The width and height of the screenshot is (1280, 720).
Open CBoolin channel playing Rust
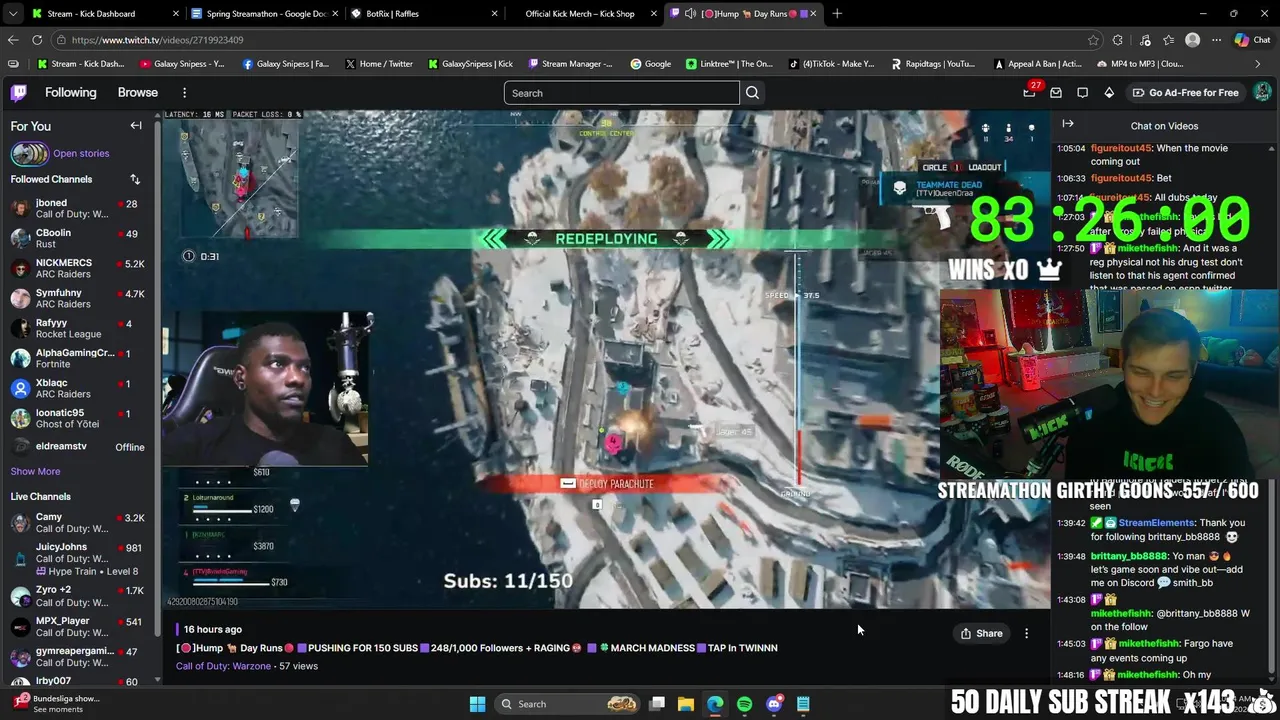coord(78,238)
